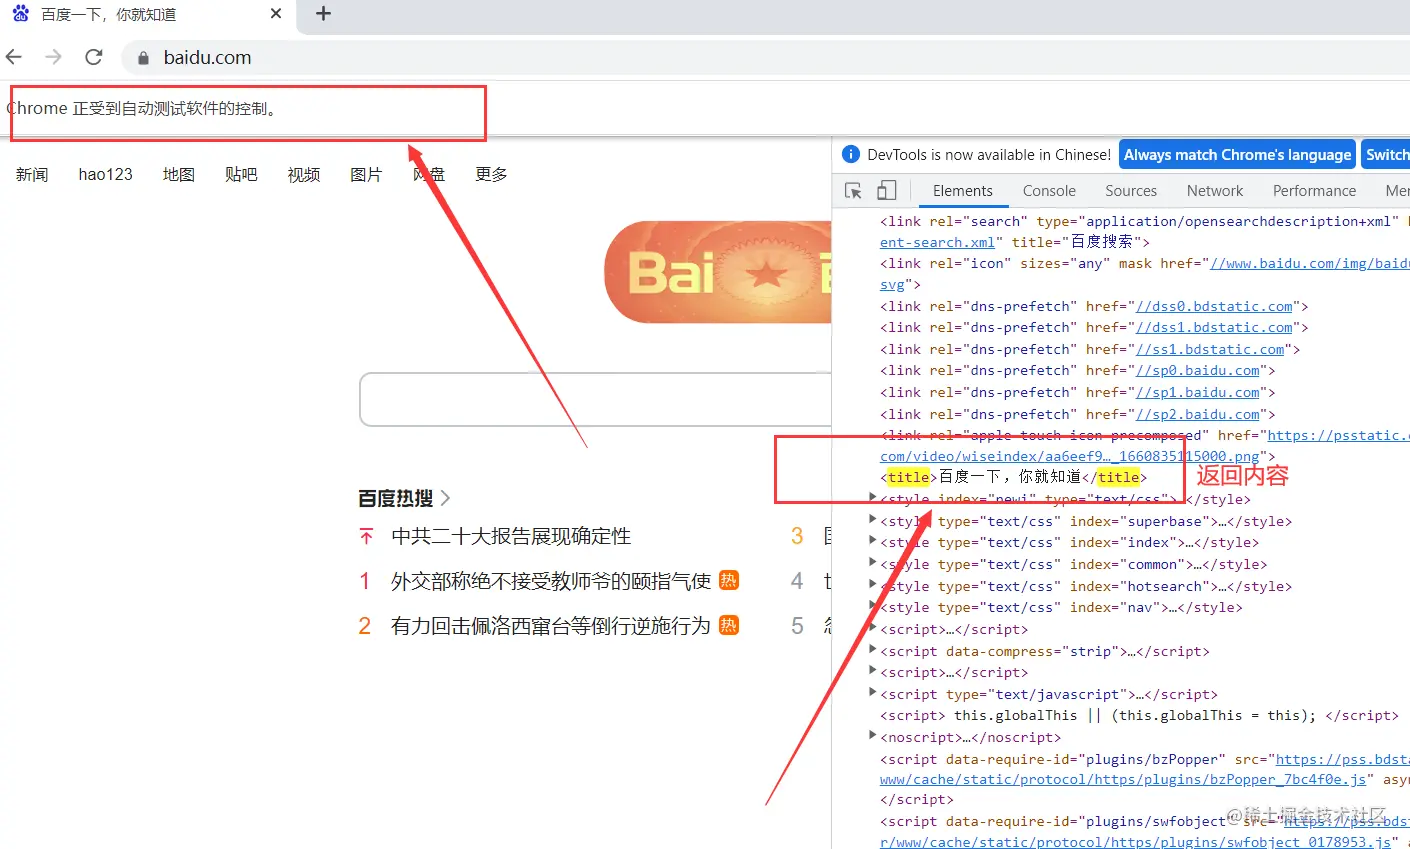This screenshot has width=1410, height=849.
Task: Click the Baidu logo image
Action: (718, 272)
